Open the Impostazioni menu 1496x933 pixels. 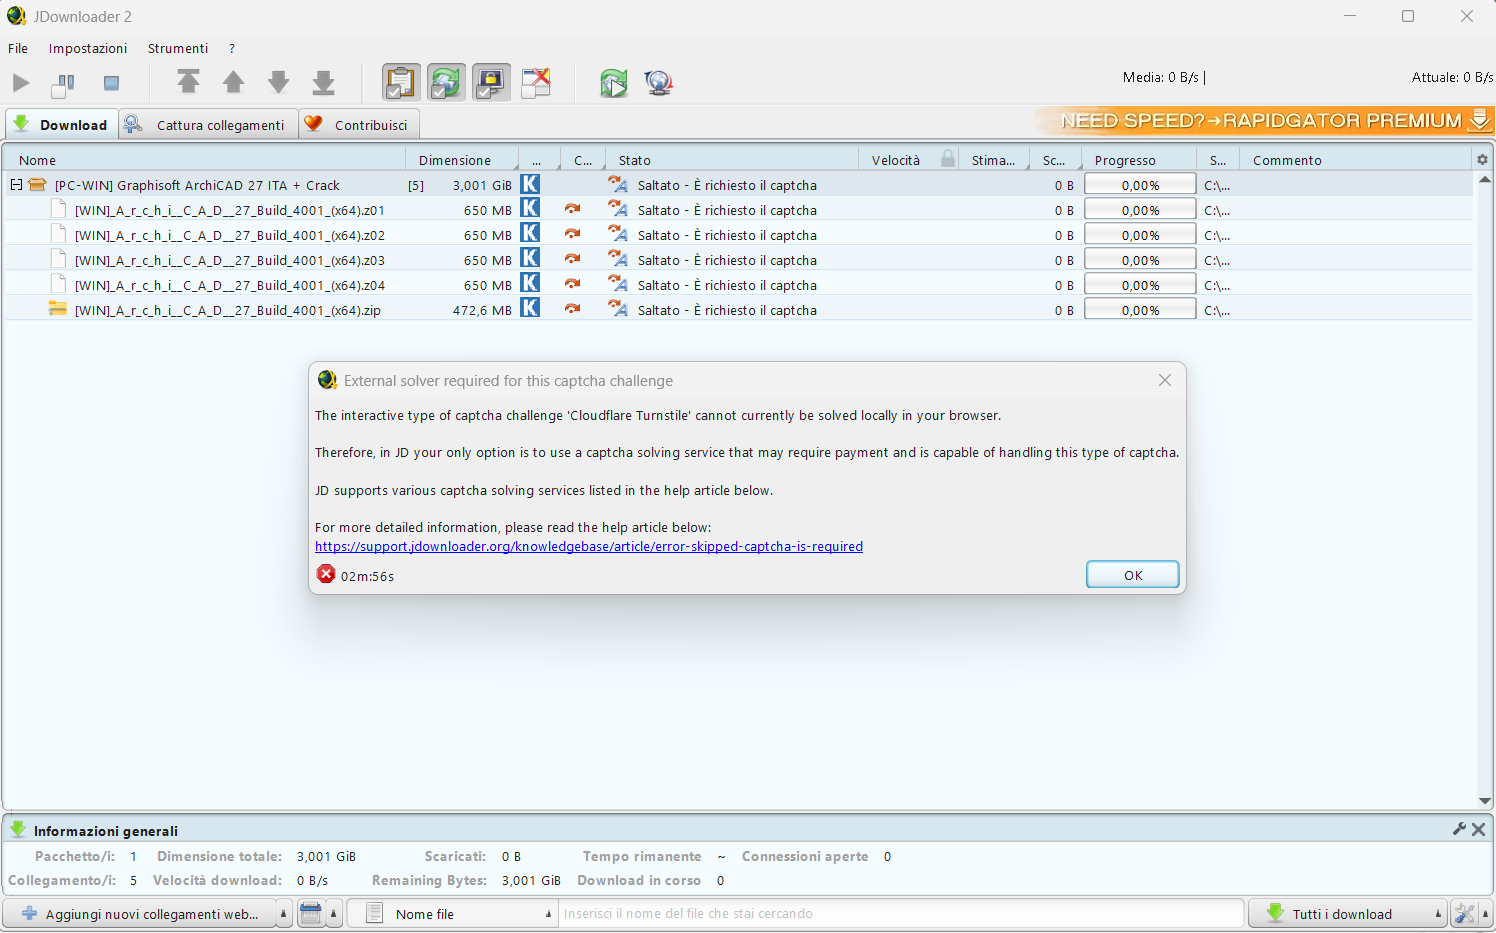88,48
